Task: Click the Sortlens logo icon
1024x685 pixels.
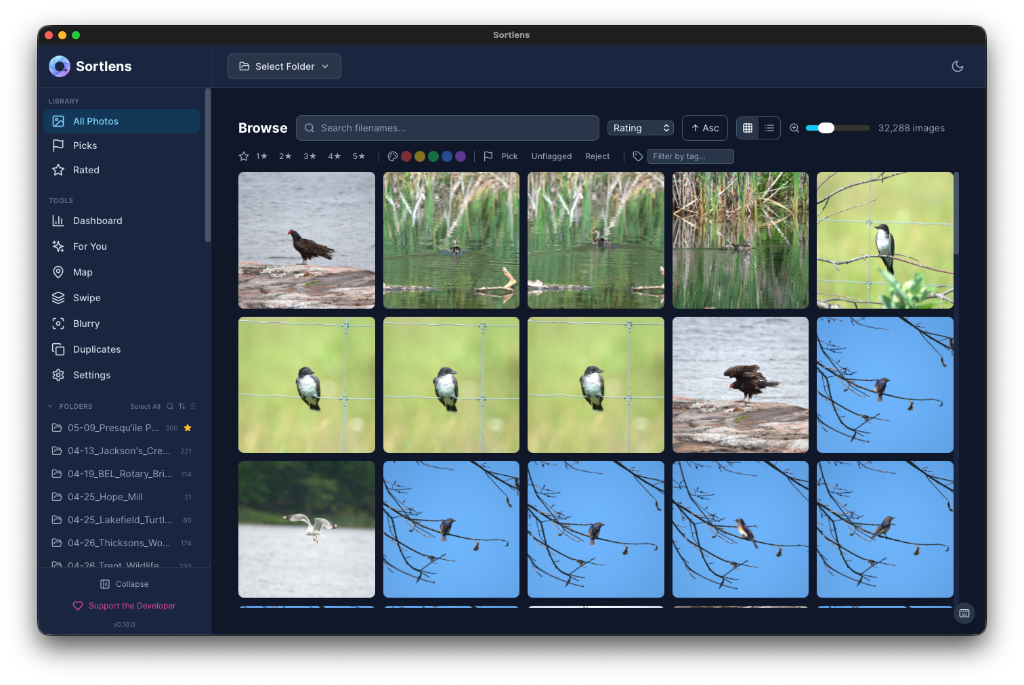Action: coord(59,66)
